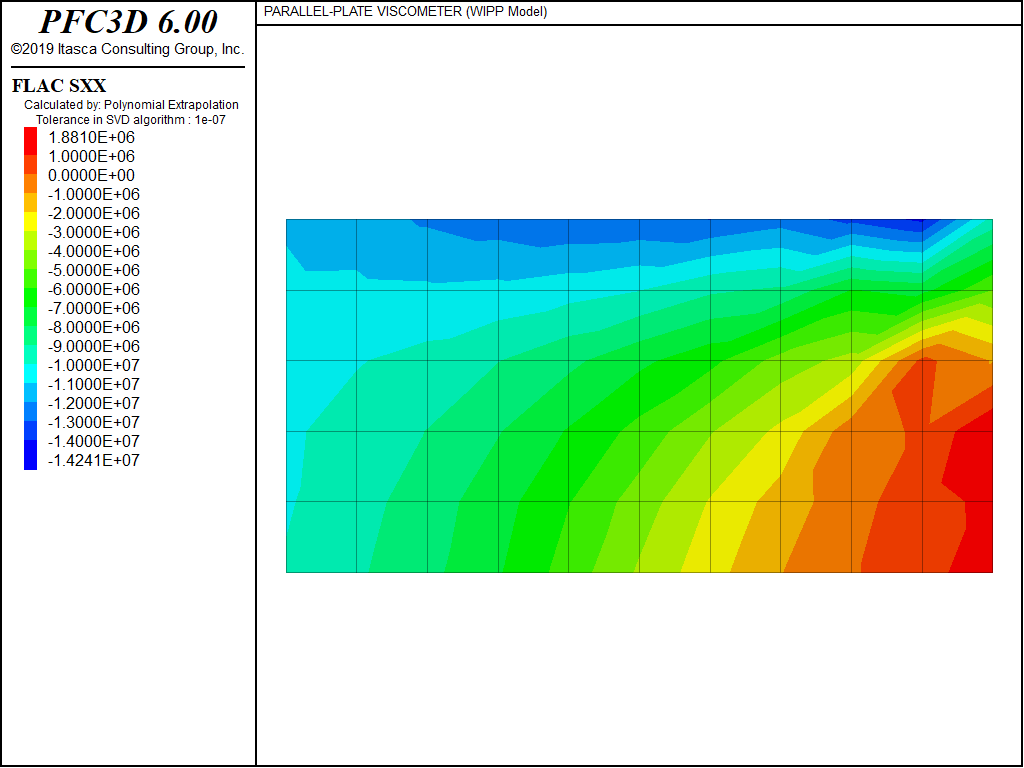Click legend value -5.0000E+06
1024x768 pixels.
tap(93, 270)
